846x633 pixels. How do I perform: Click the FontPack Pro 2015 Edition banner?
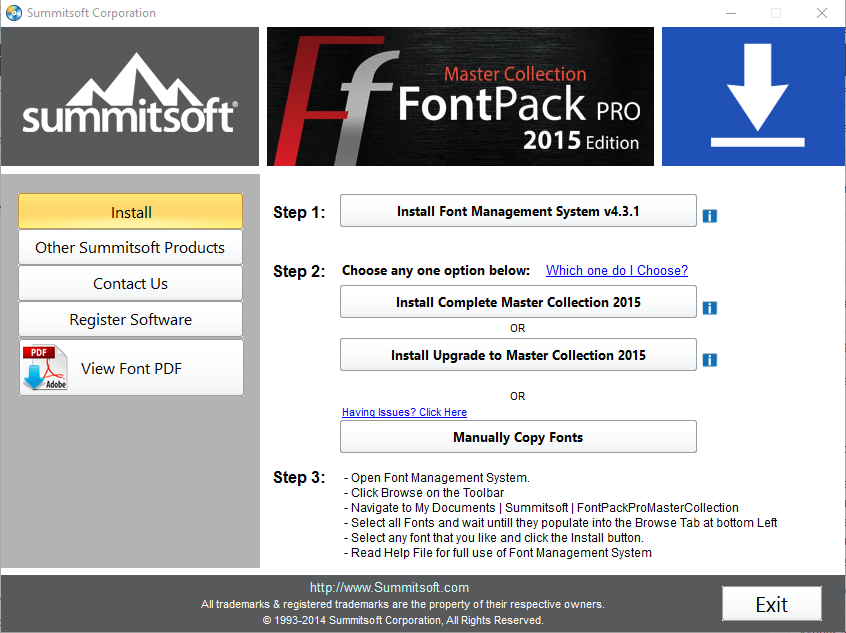click(x=460, y=97)
